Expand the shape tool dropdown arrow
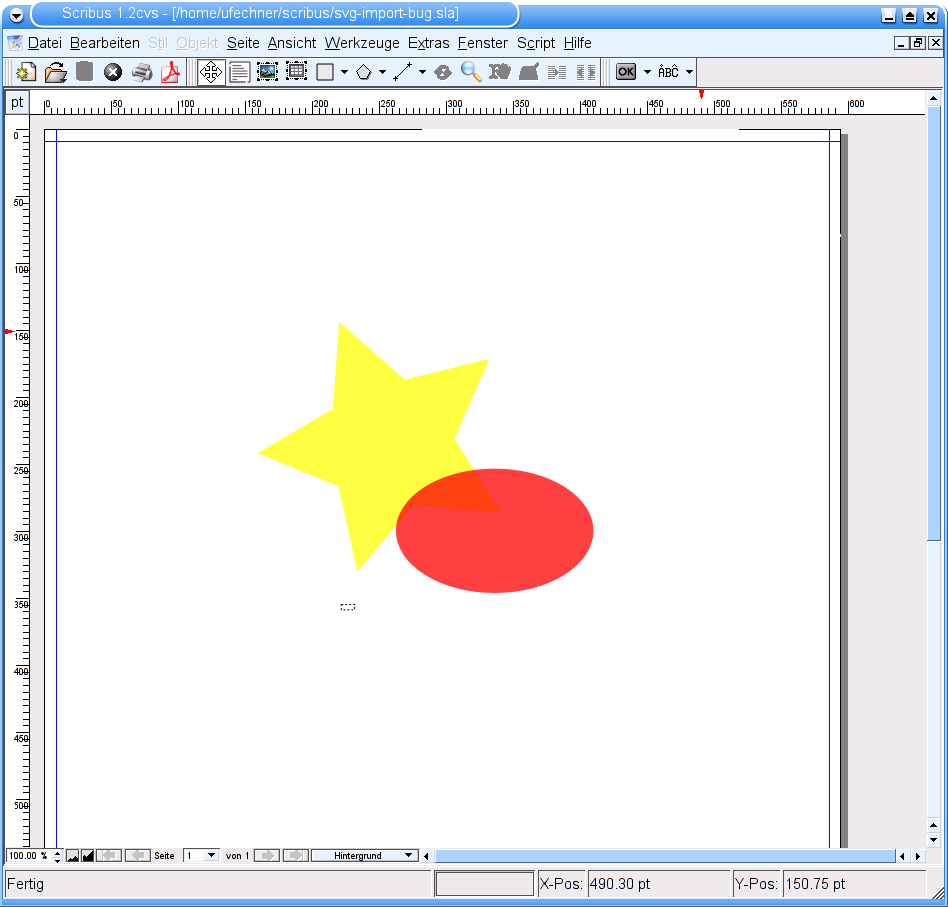The height and width of the screenshot is (907, 948). (344, 72)
